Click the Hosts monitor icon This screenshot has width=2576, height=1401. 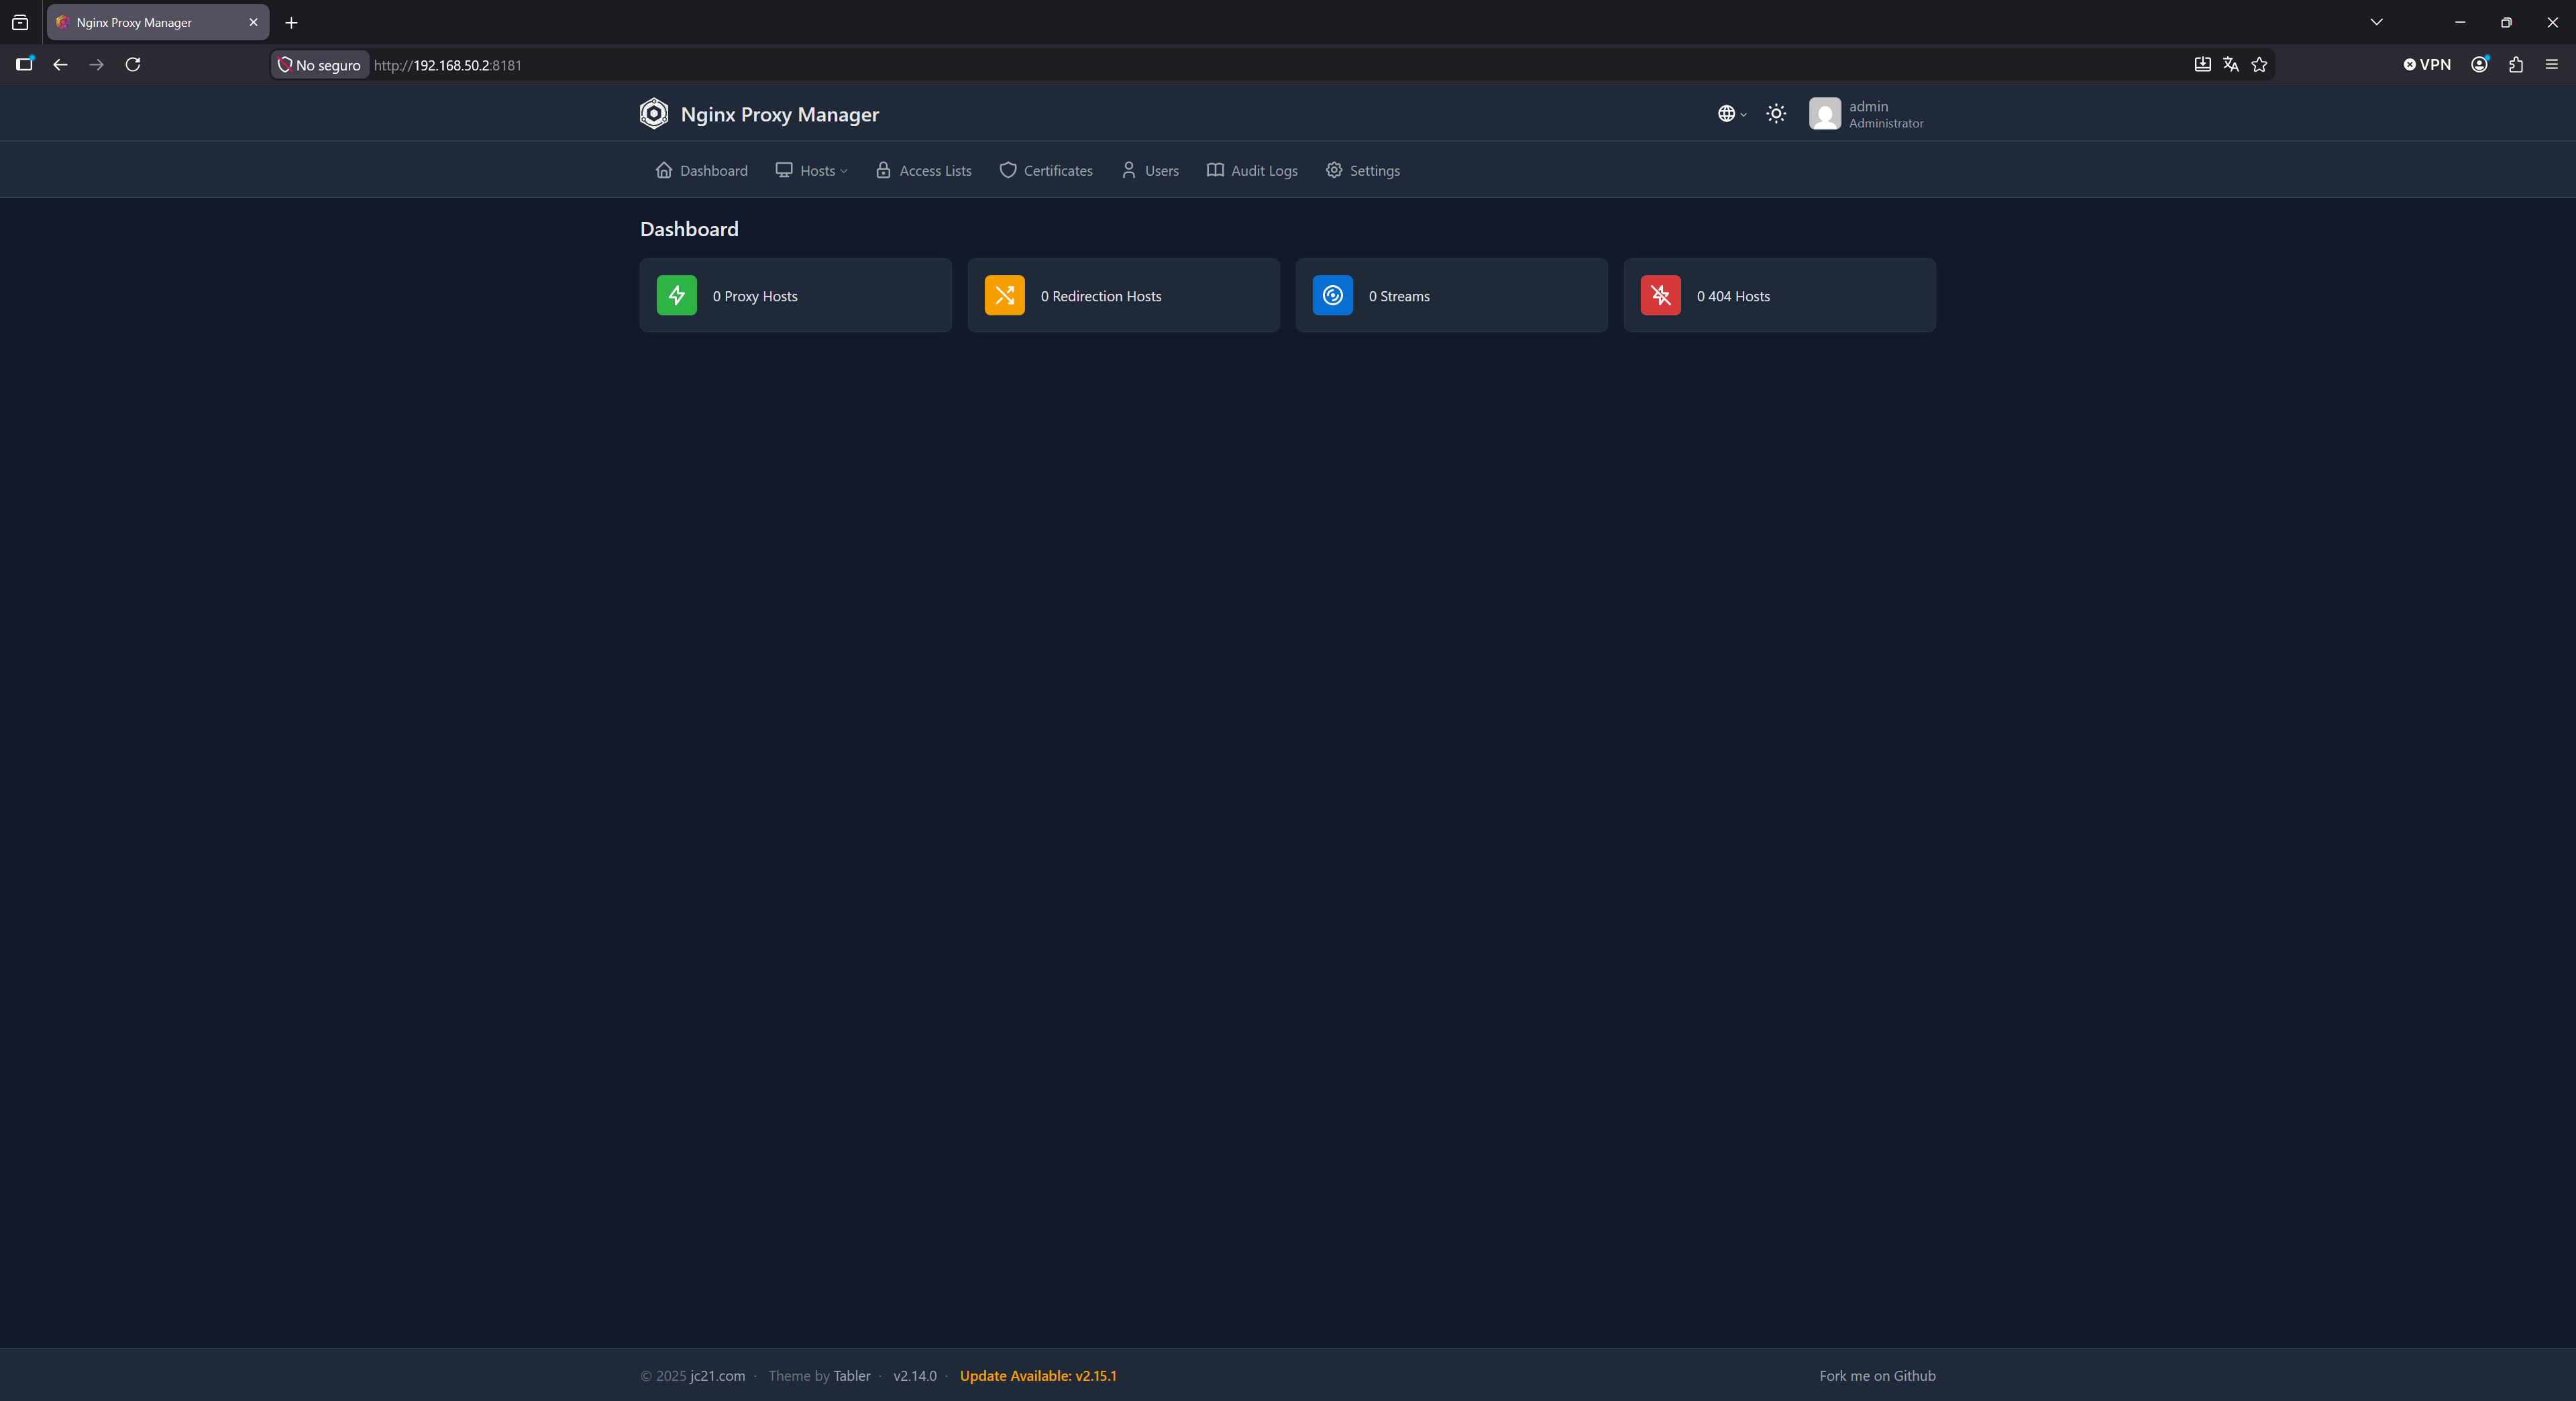point(784,170)
